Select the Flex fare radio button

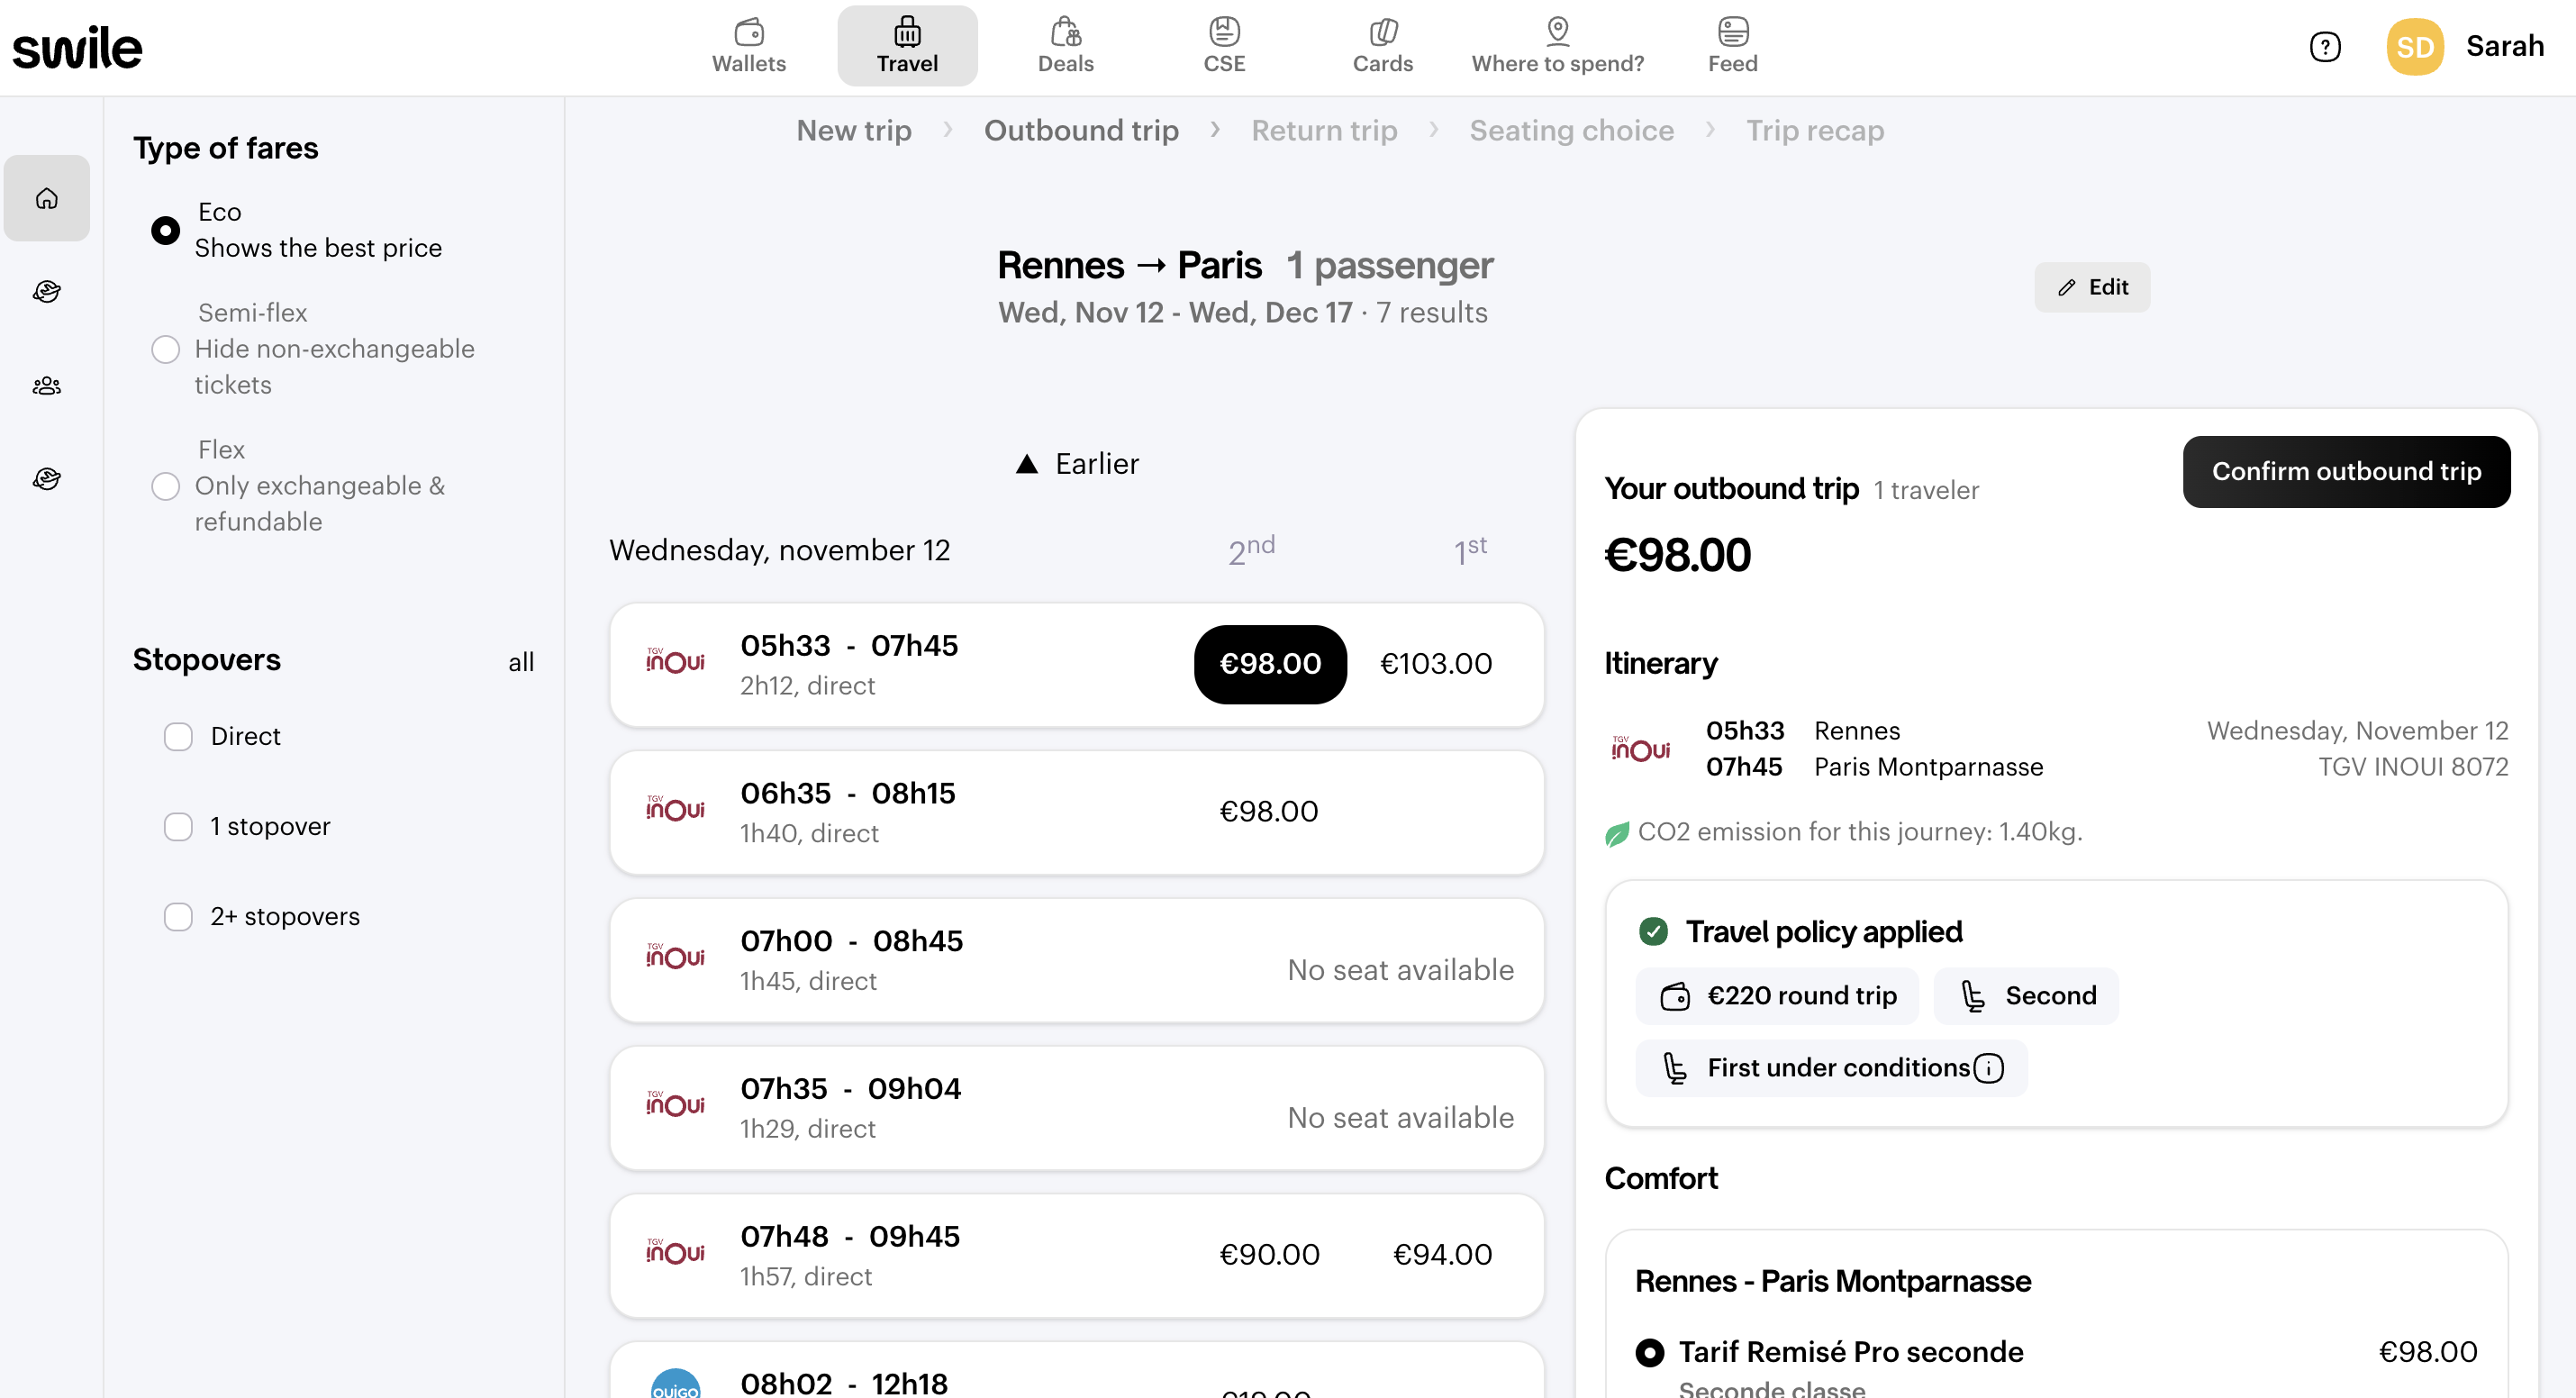pyautogui.click(x=165, y=486)
